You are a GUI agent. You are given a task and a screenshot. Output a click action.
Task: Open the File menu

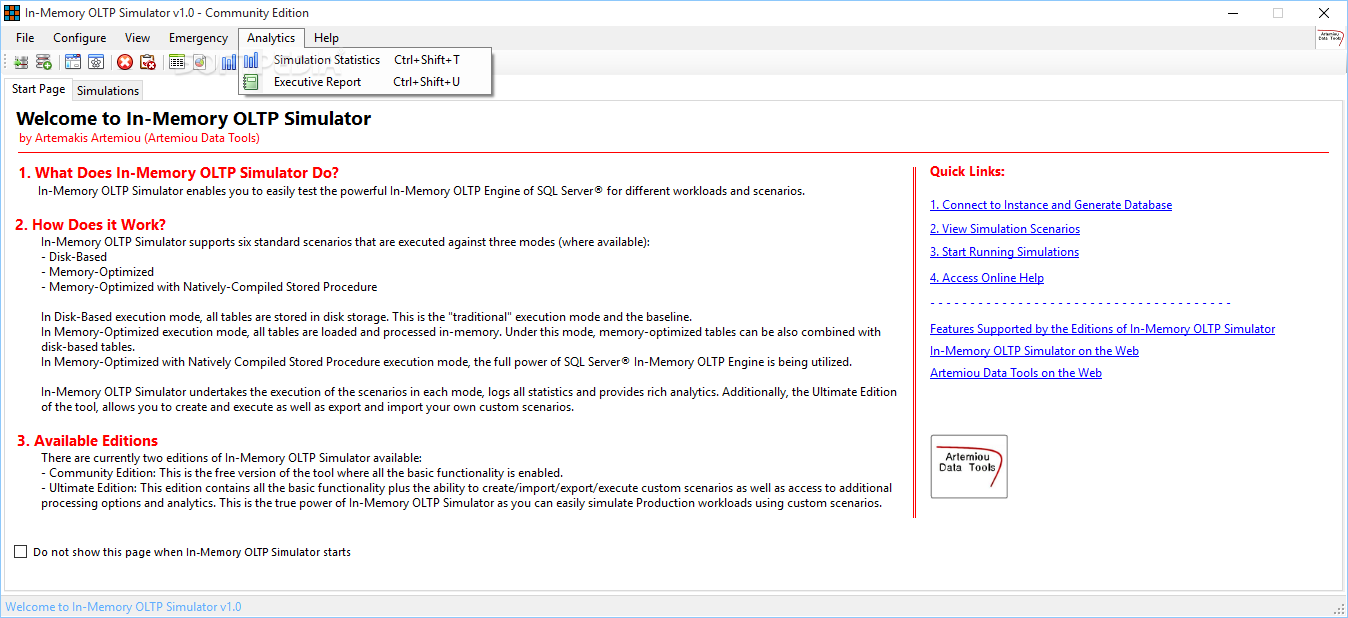coord(25,38)
